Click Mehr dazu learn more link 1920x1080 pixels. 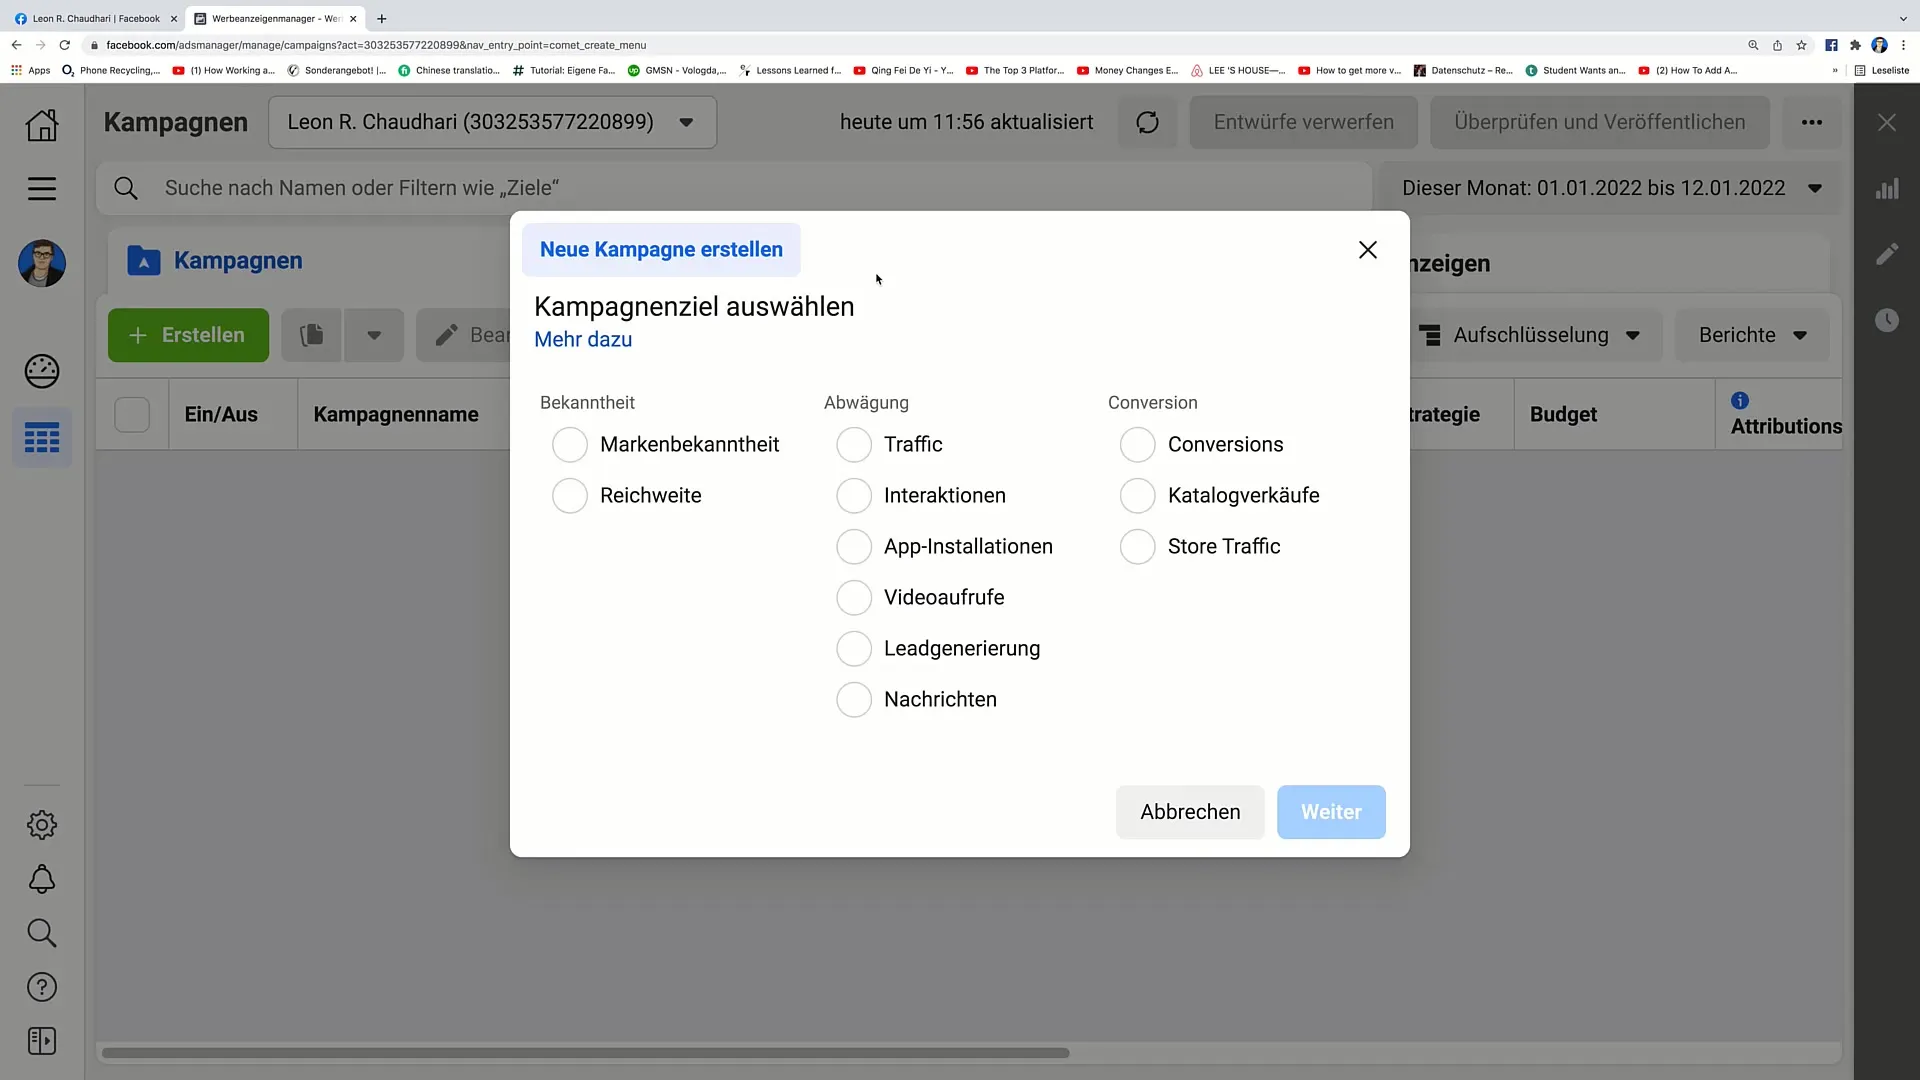[x=583, y=339]
